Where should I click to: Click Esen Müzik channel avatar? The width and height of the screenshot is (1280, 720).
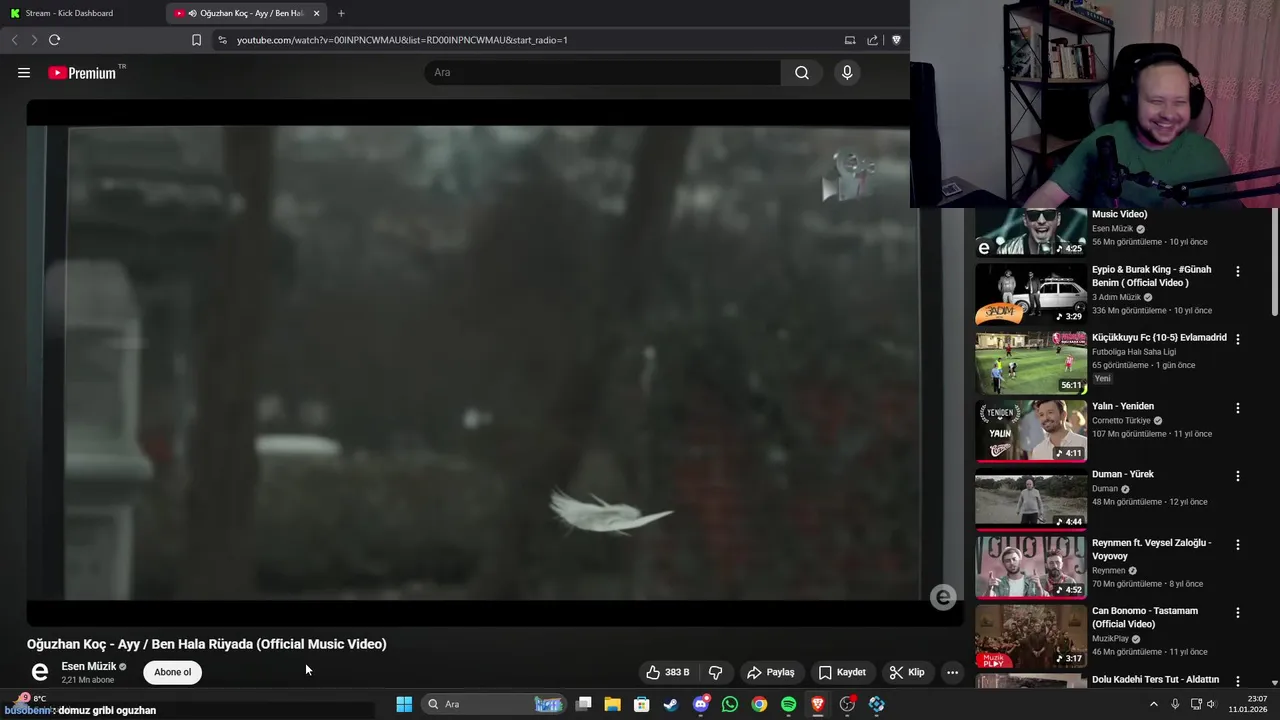pyautogui.click(x=40, y=672)
